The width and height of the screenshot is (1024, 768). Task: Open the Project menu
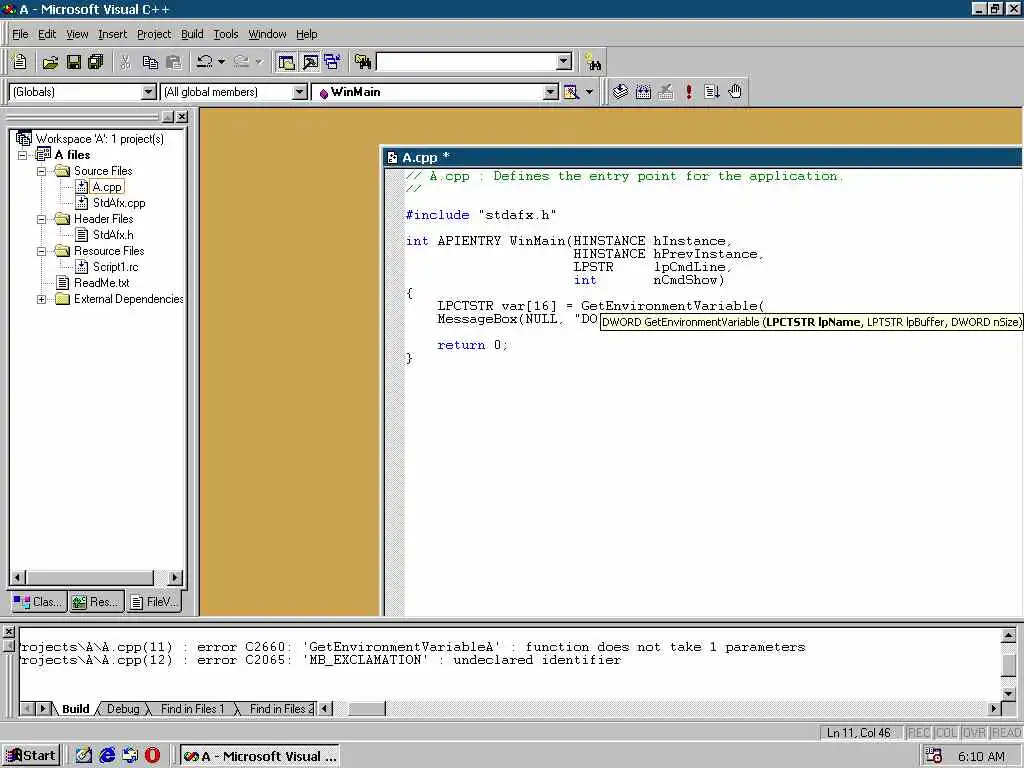click(x=154, y=34)
